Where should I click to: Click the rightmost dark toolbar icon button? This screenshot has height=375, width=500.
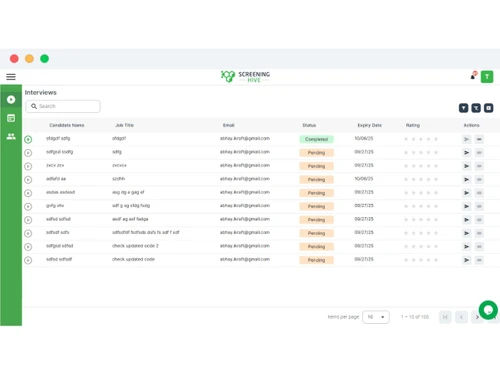coord(488,108)
